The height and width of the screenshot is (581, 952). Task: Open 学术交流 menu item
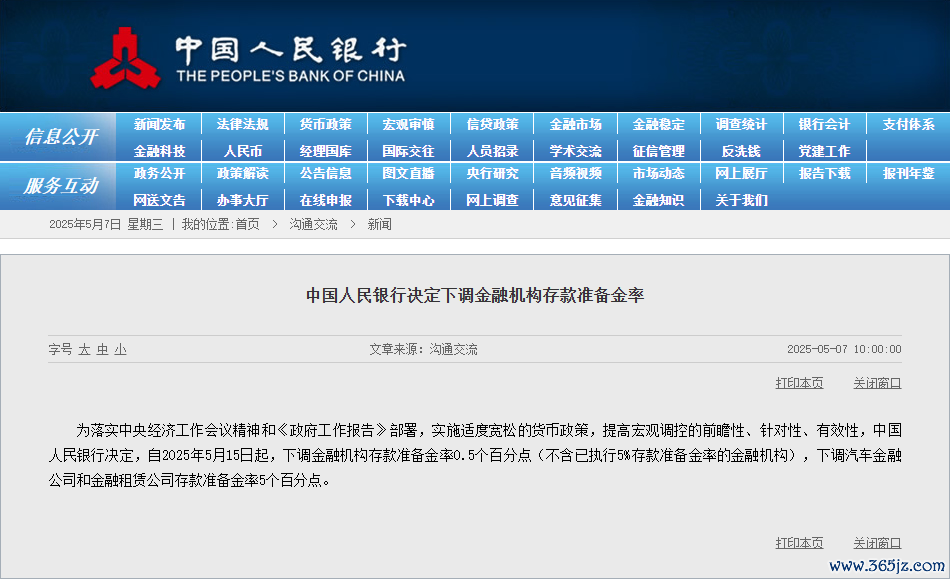(x=576, y=151)
